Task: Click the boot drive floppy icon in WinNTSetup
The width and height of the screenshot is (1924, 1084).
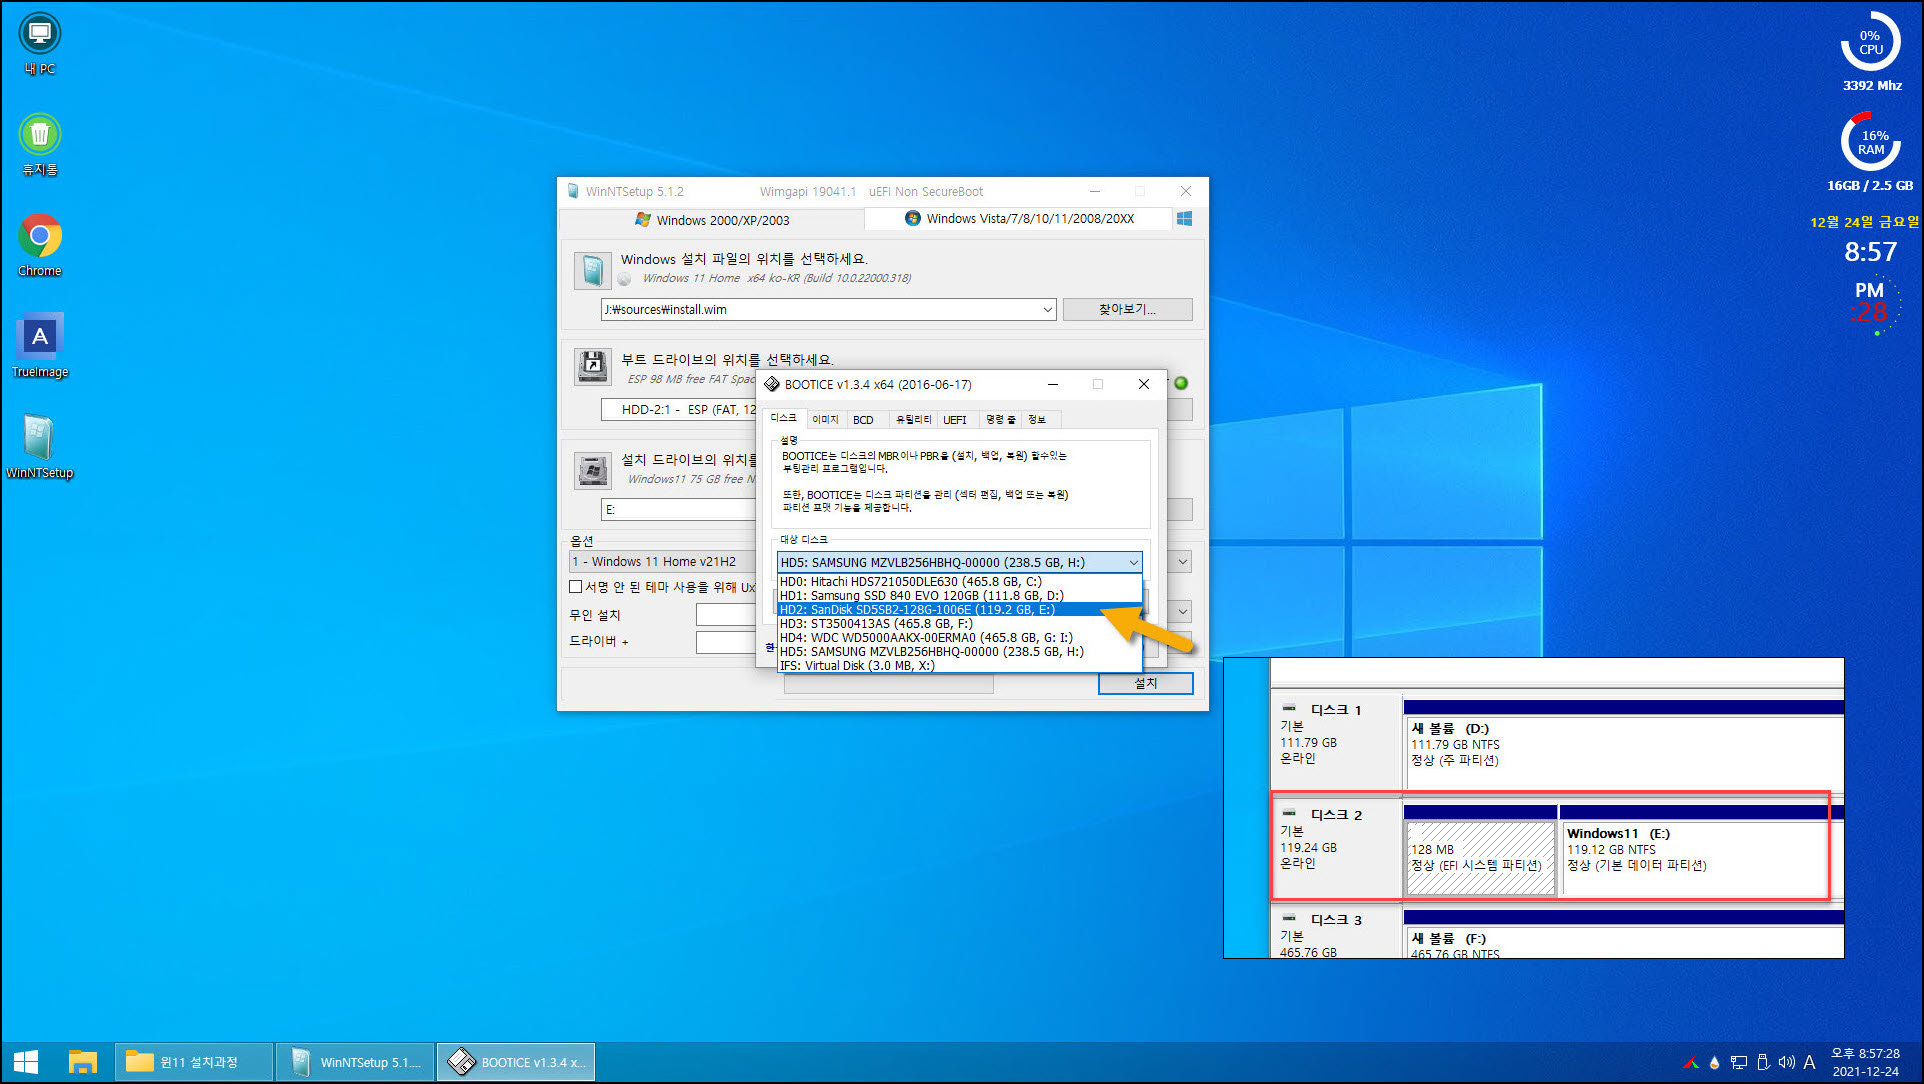Action: [x=593, y=367]
